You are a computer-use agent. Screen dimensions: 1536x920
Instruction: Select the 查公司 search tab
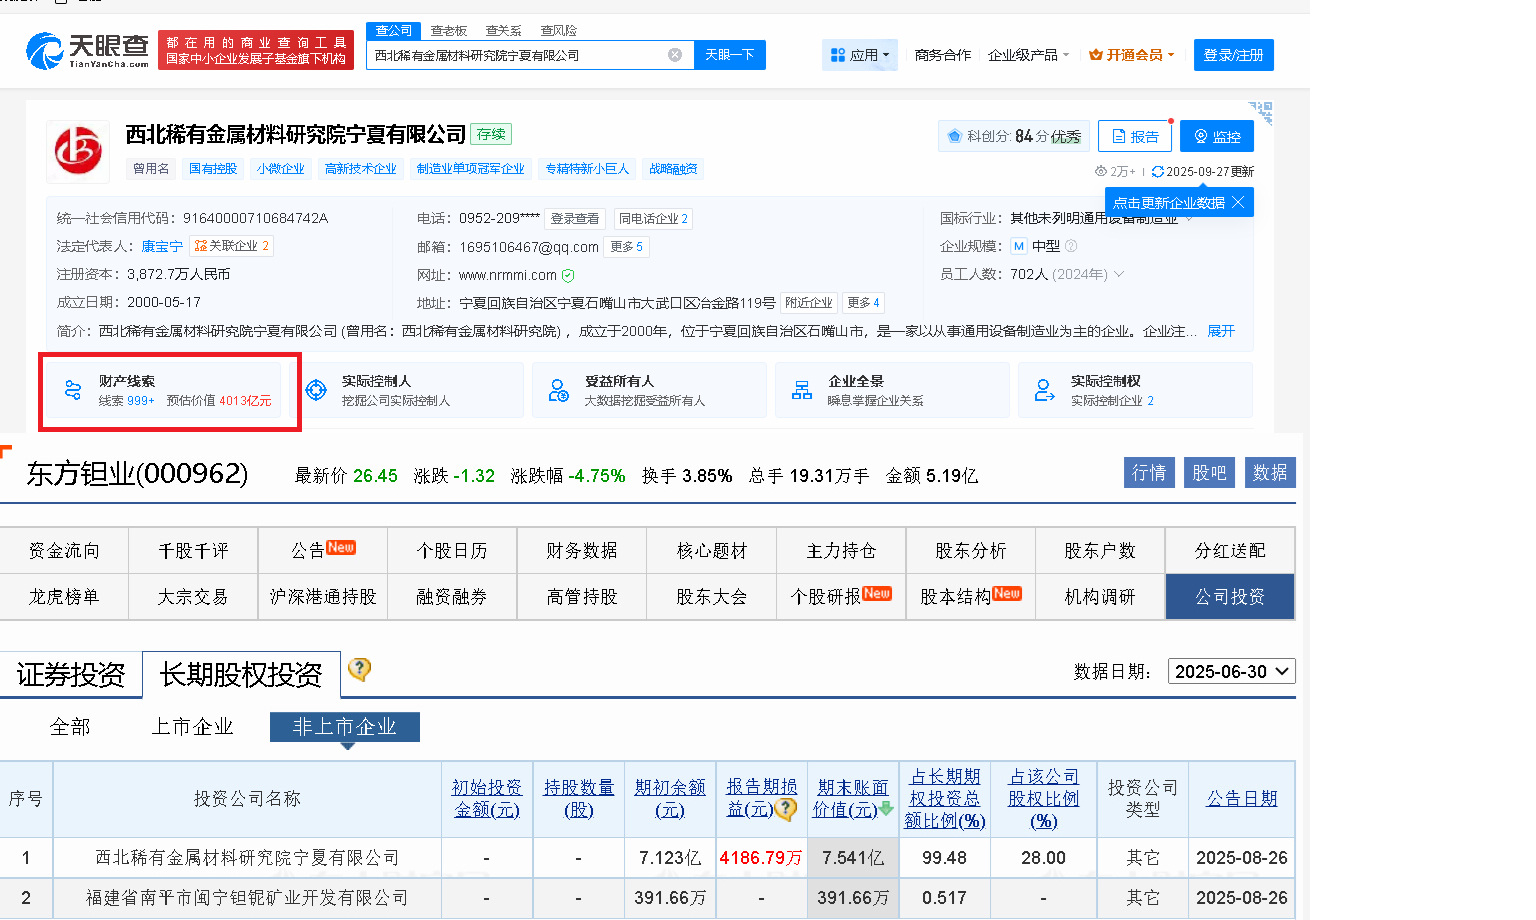pyautogui.click(x=394, y=31)
